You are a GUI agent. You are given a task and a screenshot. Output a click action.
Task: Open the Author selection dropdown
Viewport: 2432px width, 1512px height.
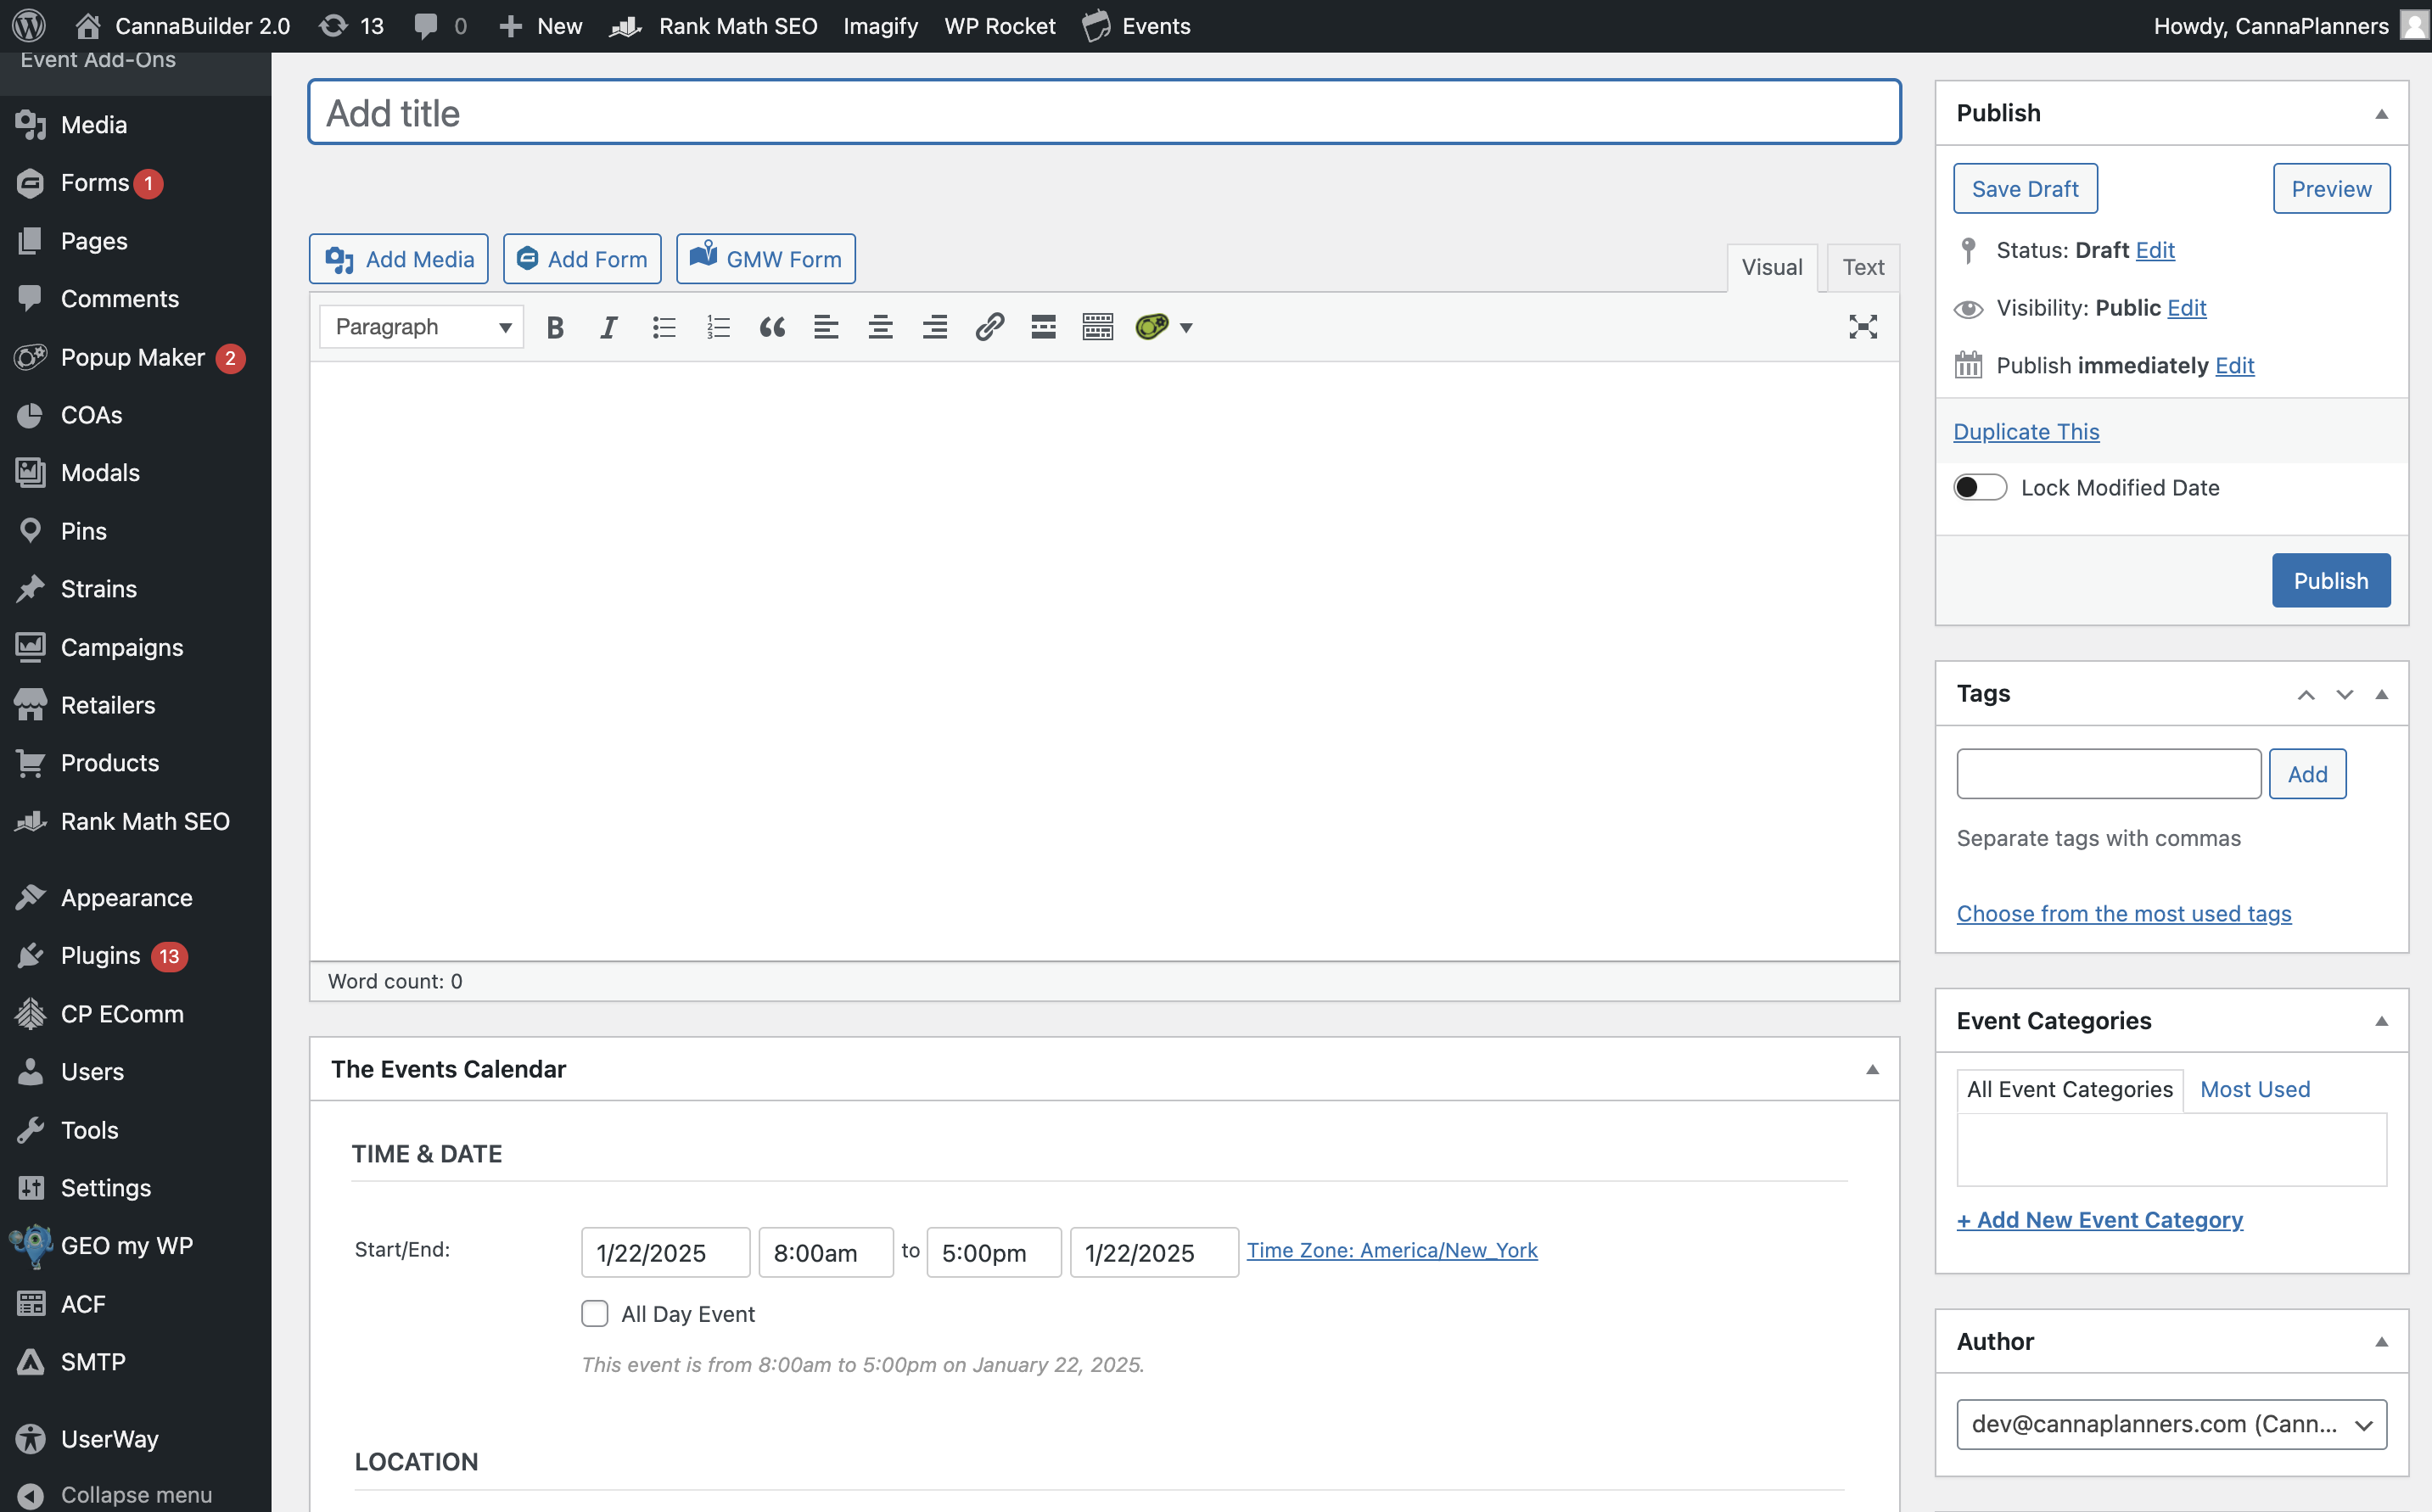coord(2171,1424)
